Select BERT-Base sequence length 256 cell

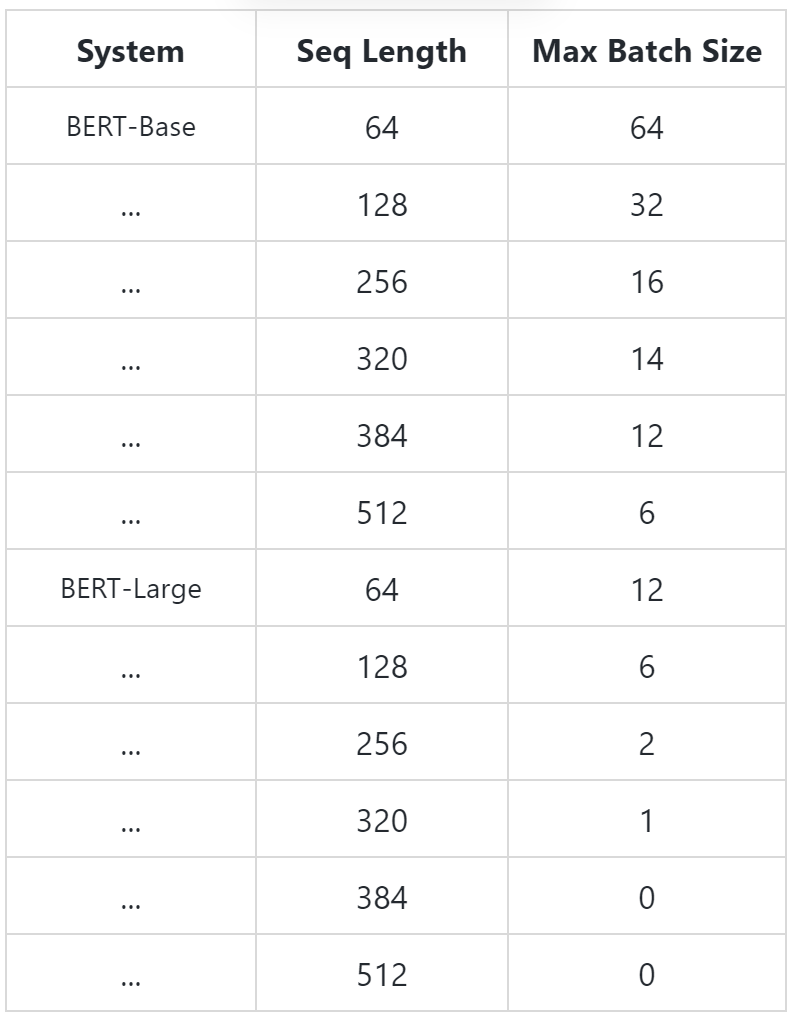pyautogui.click(x=382, y=281)
